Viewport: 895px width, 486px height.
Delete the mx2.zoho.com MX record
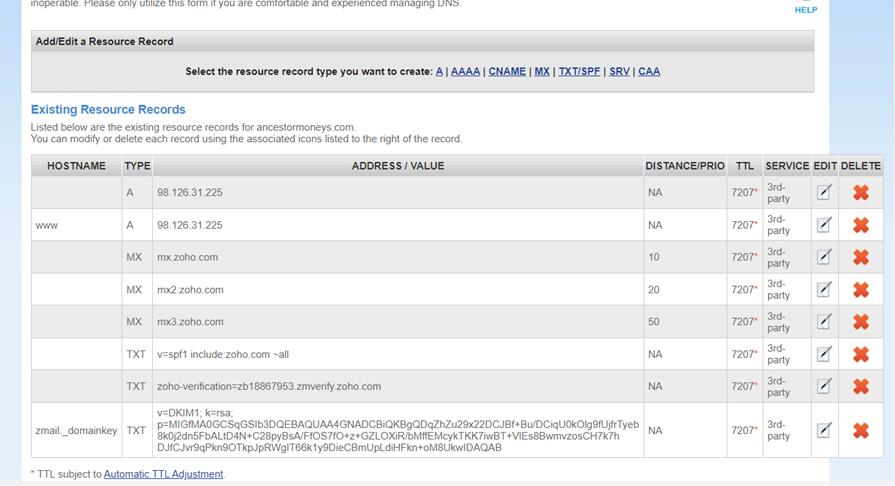pos(860,290)
